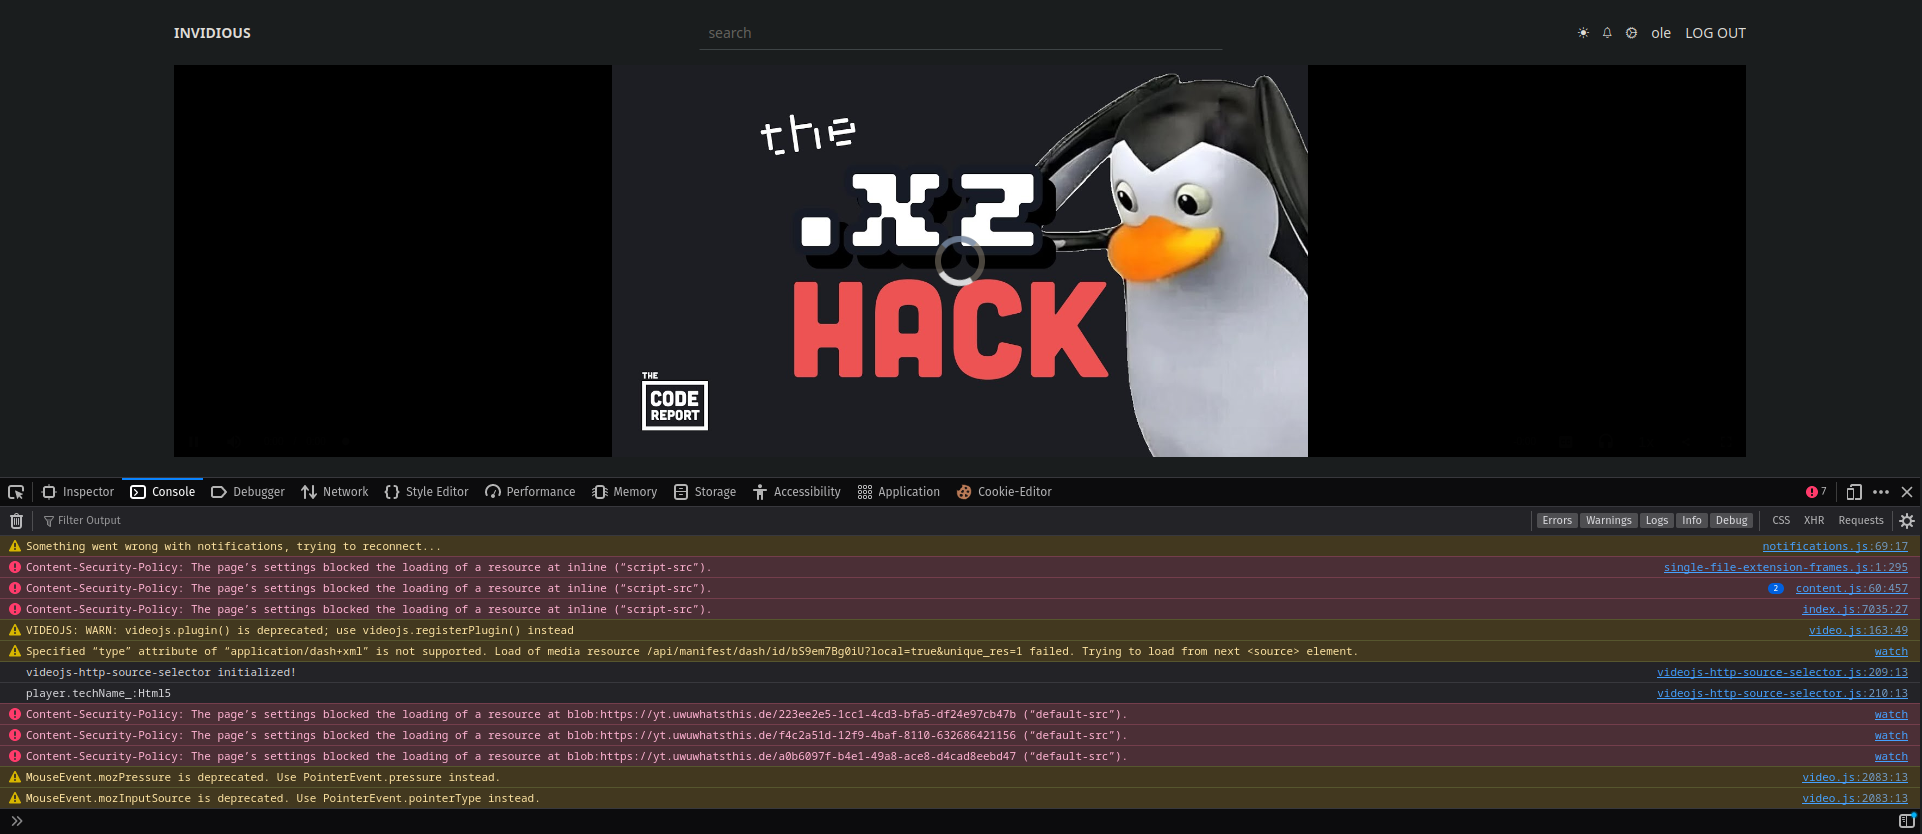Open console settings gear icon
This screenshot has height=834, width=1922.
(1907, 520)
